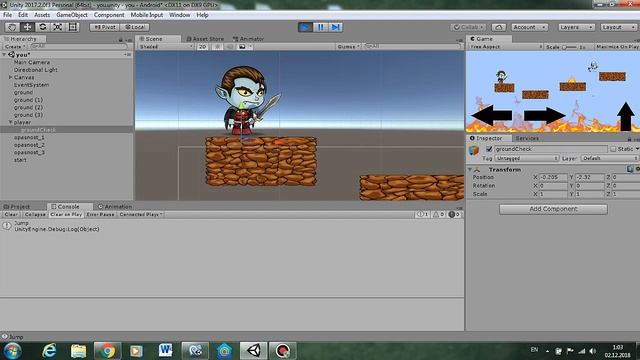
Task: Select the Rotate tool in toolbar
Action: pos(42,27)
